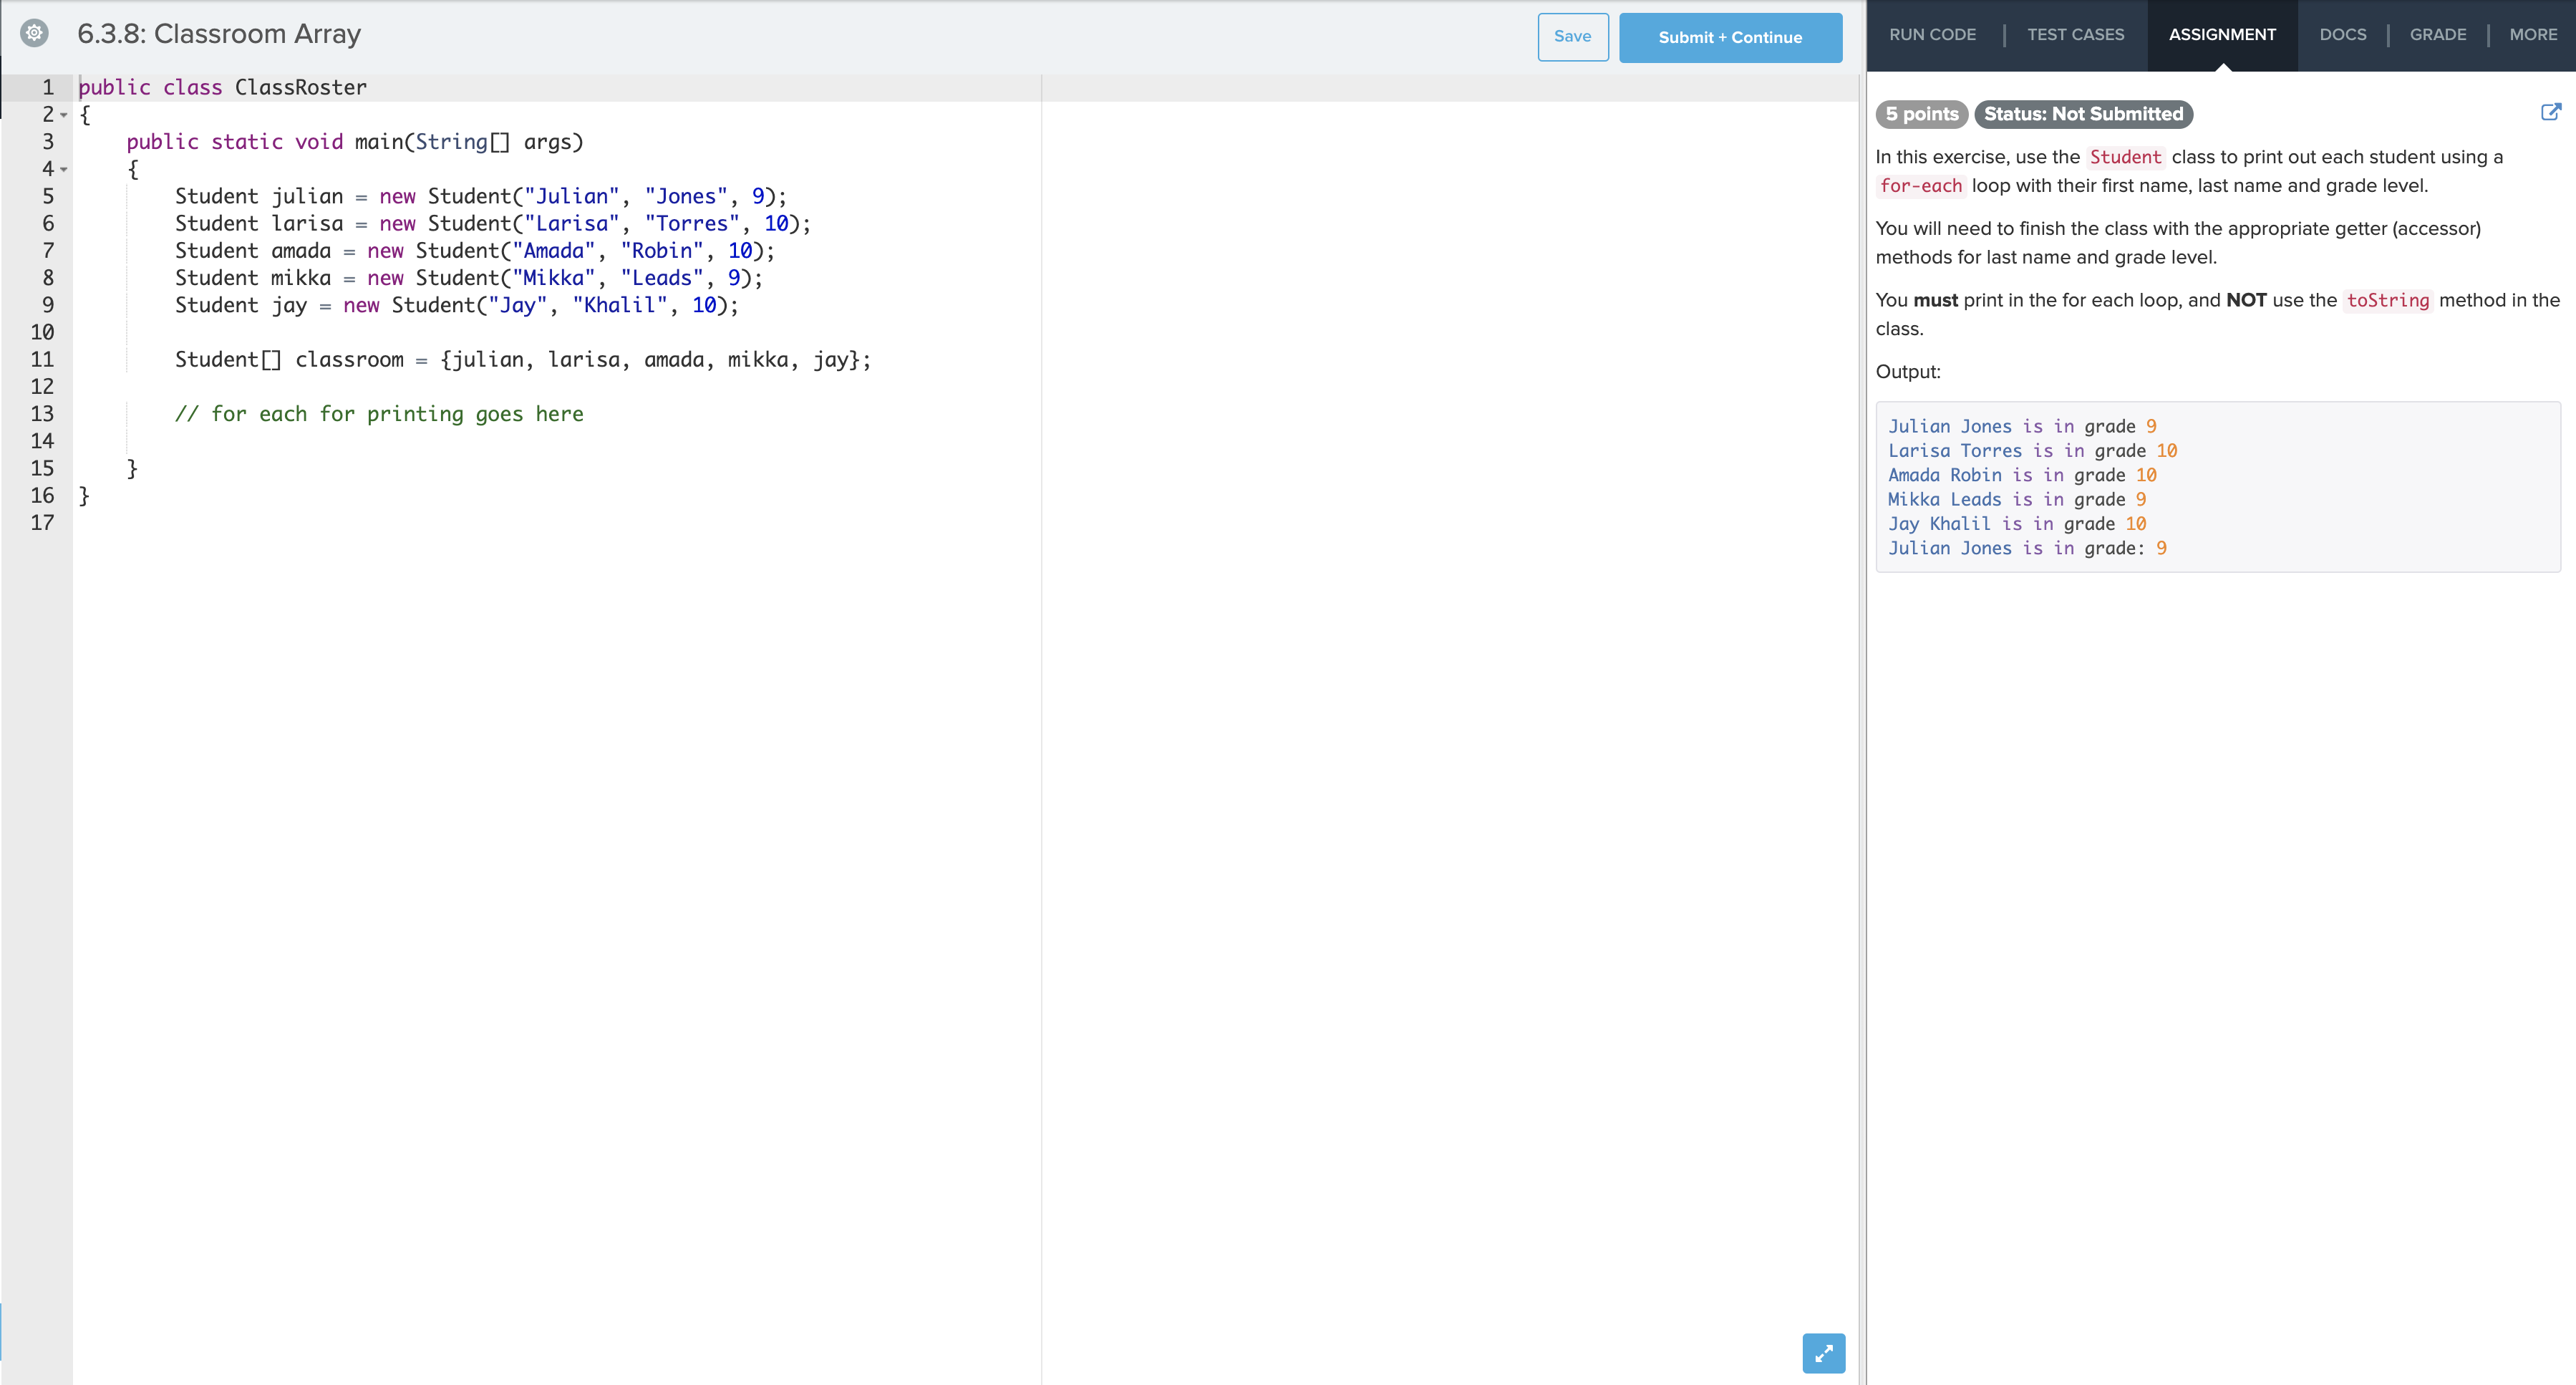Open the MORE menu

(x=2532, y=34)
